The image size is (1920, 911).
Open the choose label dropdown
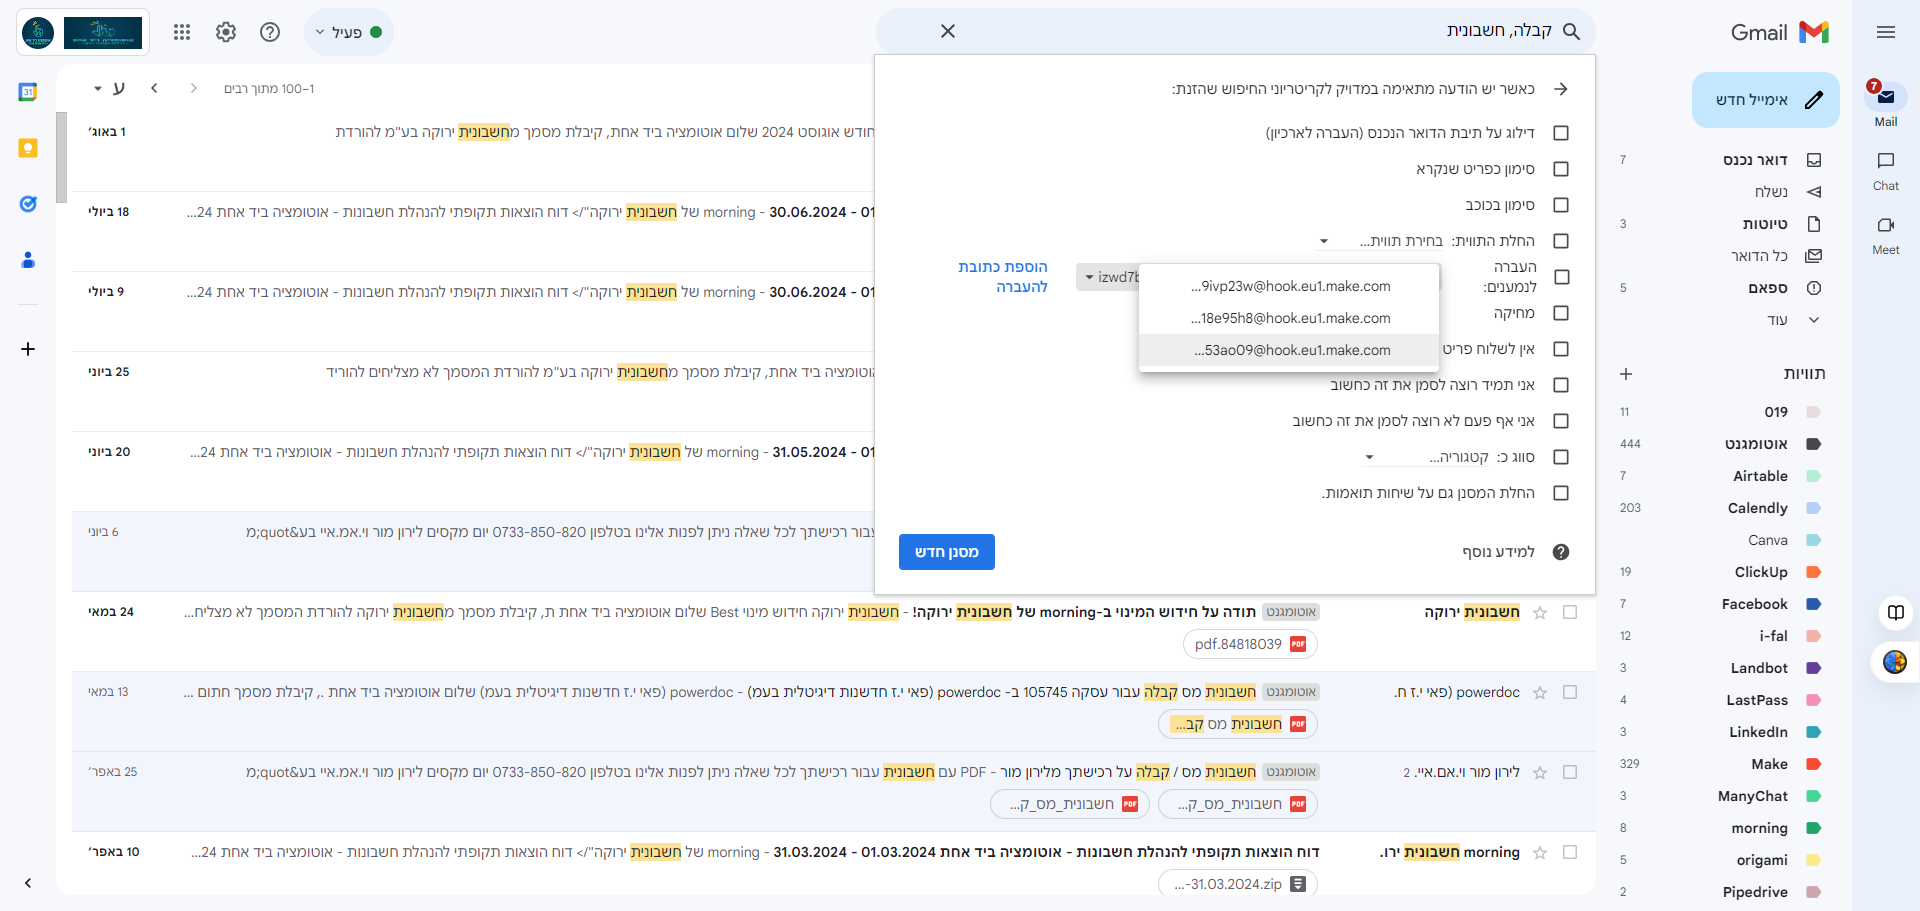(x=1382, y=241)
